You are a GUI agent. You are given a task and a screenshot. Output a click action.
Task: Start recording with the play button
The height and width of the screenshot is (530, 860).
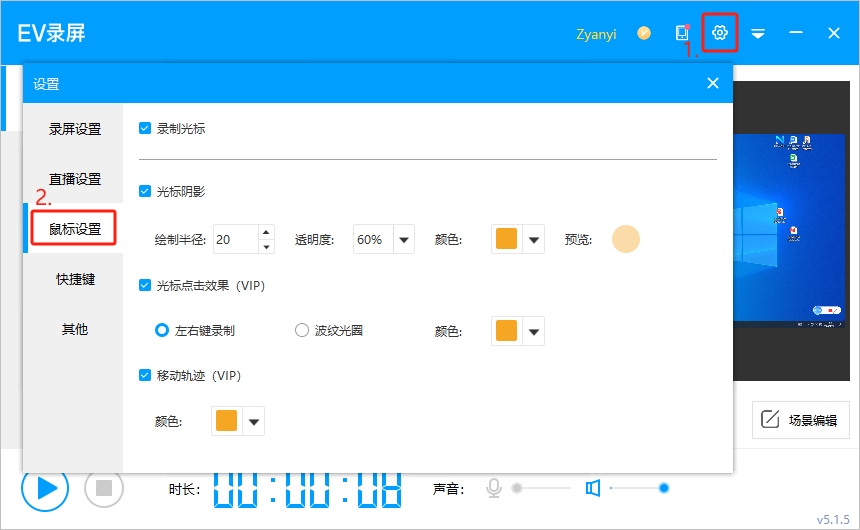pyautogui.click(x=45, y=488)
